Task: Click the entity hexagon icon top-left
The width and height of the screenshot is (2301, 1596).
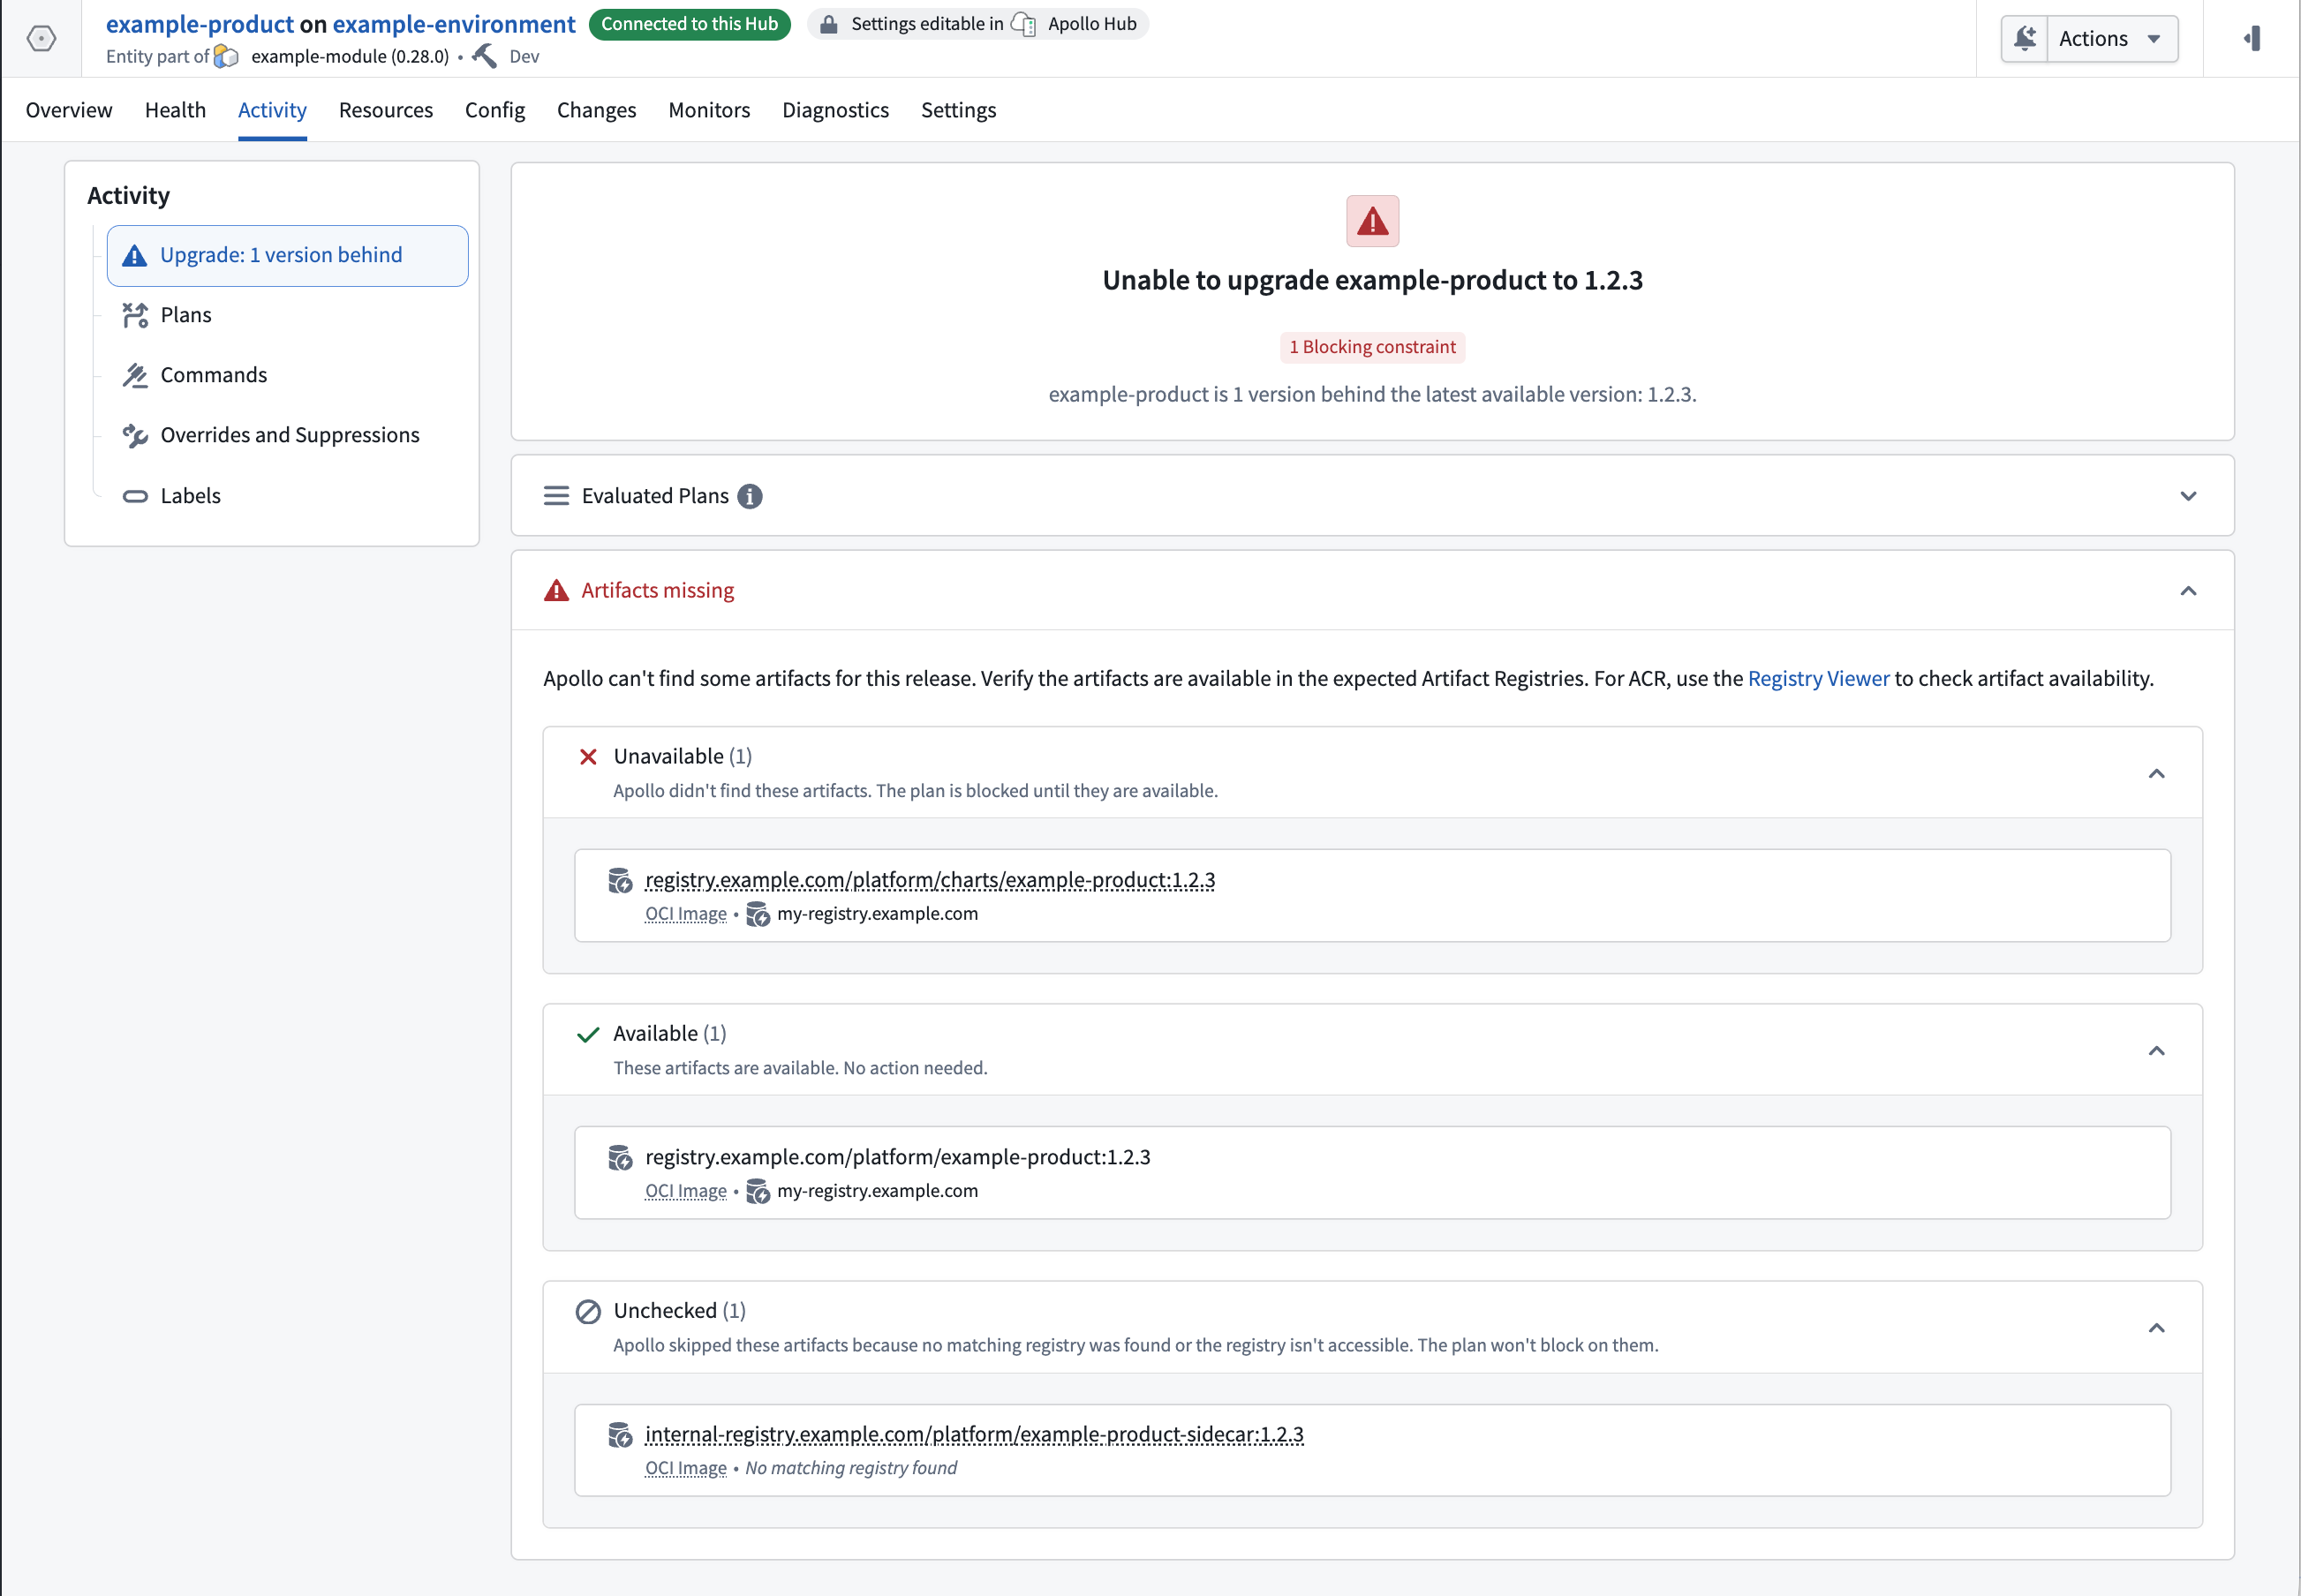Action: click(x=41, y=39)
